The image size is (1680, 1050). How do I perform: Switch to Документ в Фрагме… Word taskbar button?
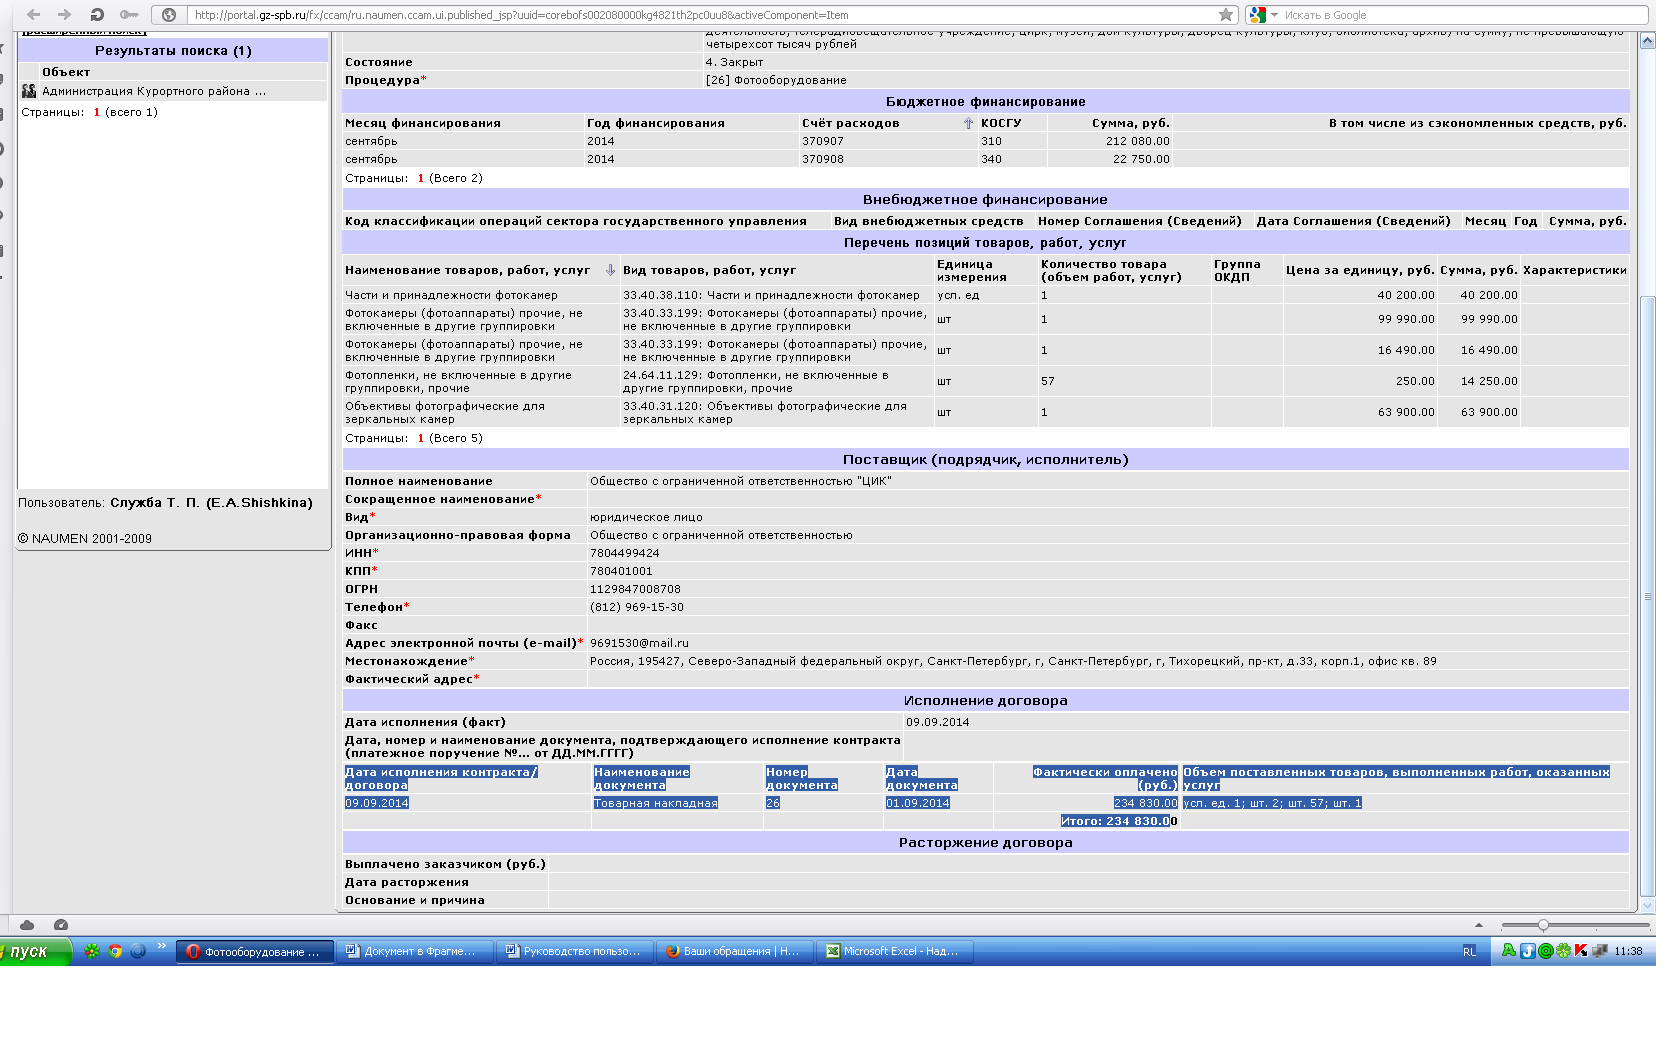point(415,951)
